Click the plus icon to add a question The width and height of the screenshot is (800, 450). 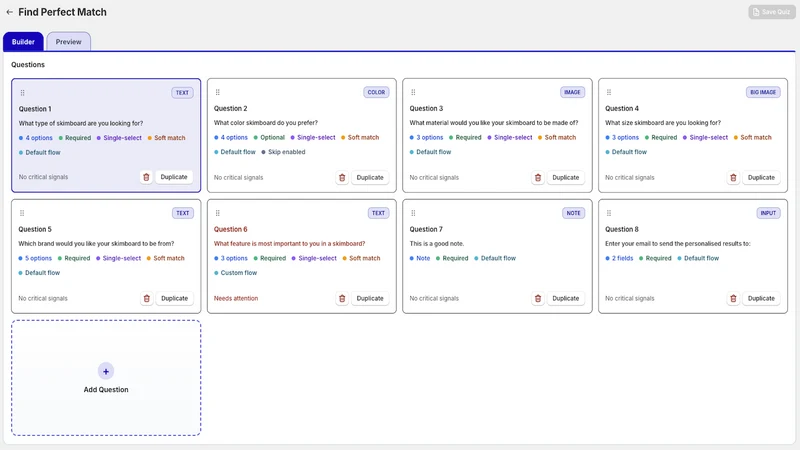click(x=106, y=371)
